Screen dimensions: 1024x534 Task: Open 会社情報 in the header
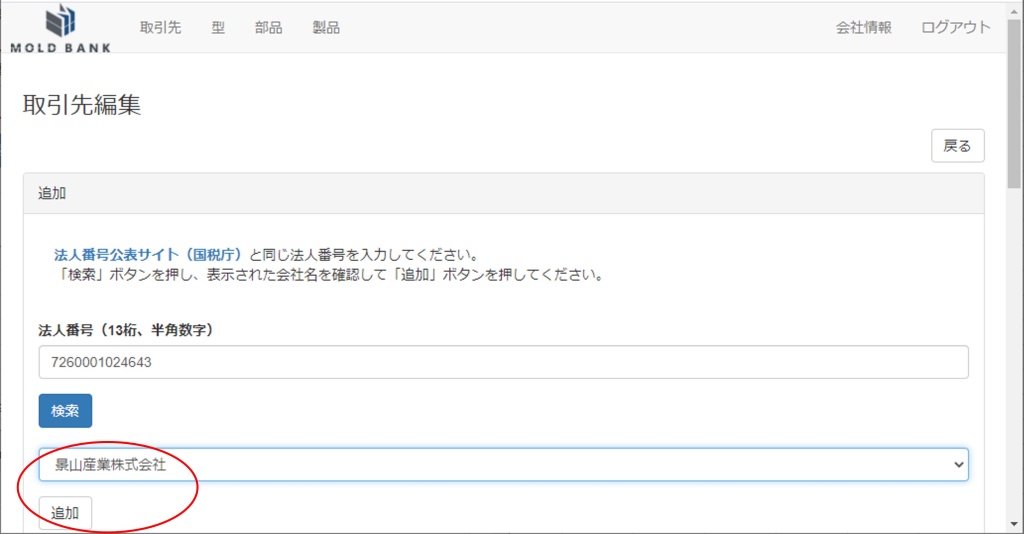click(x=863, y=28)
